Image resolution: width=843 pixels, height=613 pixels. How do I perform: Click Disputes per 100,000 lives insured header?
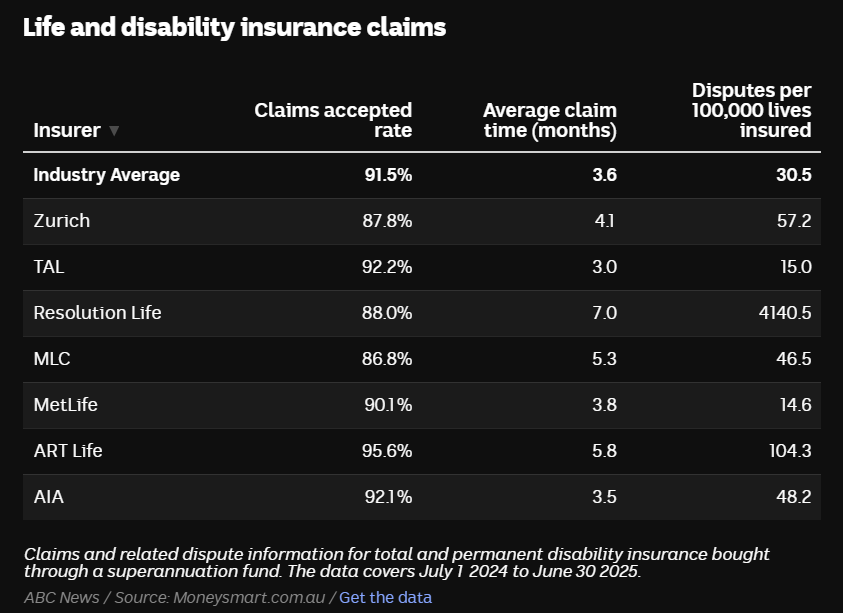tap(751, 110)
